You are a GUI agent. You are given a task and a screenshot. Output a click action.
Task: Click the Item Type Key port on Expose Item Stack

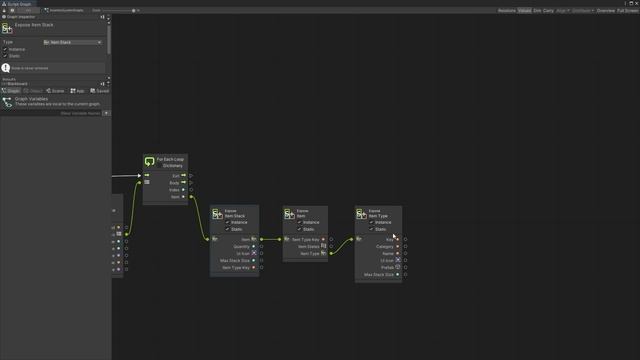tap(262, 268)
